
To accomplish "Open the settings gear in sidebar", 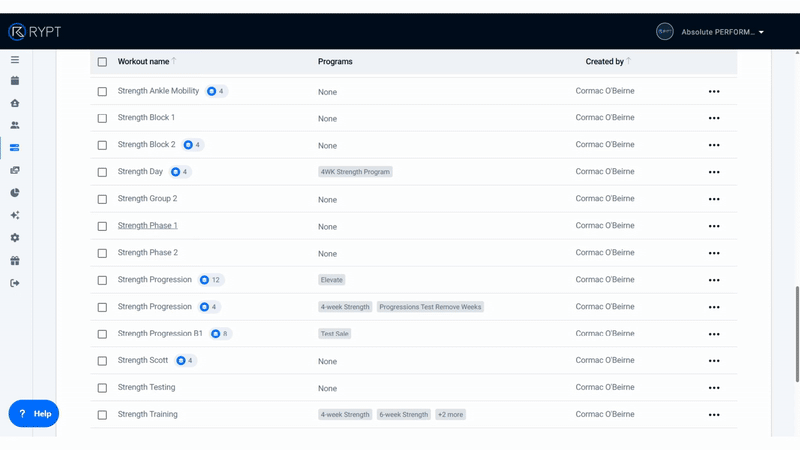I will [x=15, y=238].
